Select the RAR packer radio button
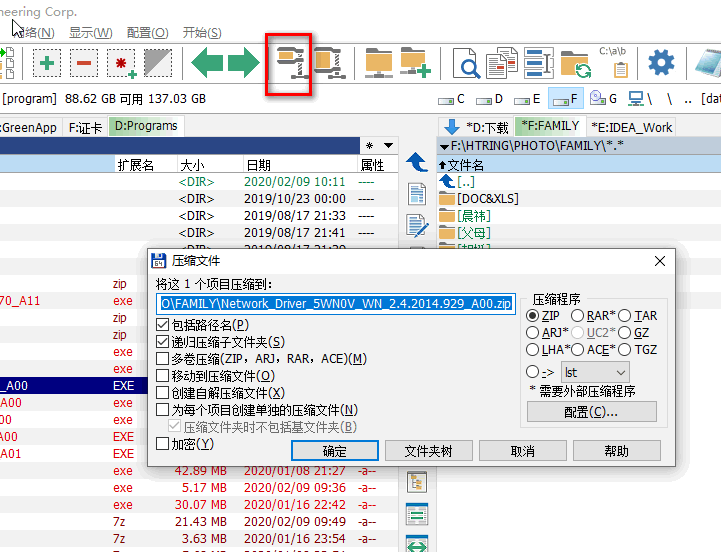This screenshot has width=721, height=552. [x=577, y=316]
